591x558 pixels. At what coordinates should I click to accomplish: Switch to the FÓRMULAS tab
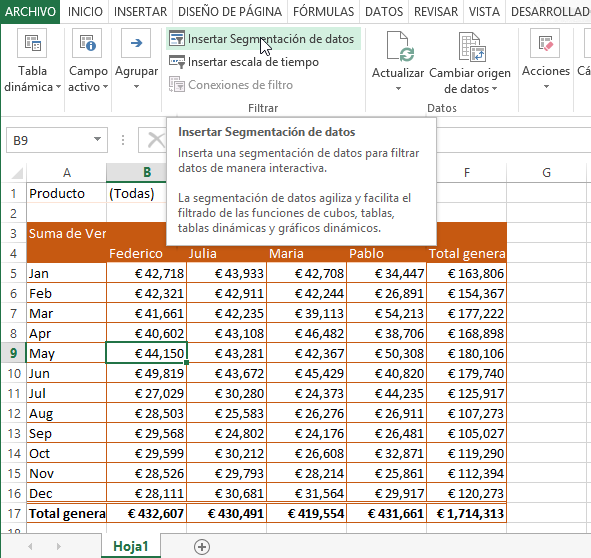[323, 12]
